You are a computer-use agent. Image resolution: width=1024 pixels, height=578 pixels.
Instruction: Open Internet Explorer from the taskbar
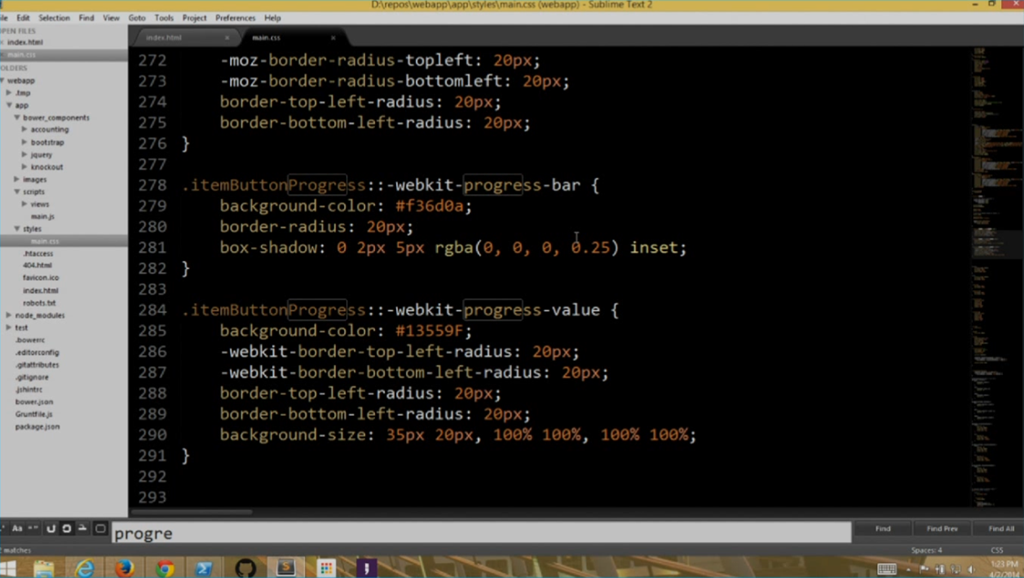tap(84, 568)
